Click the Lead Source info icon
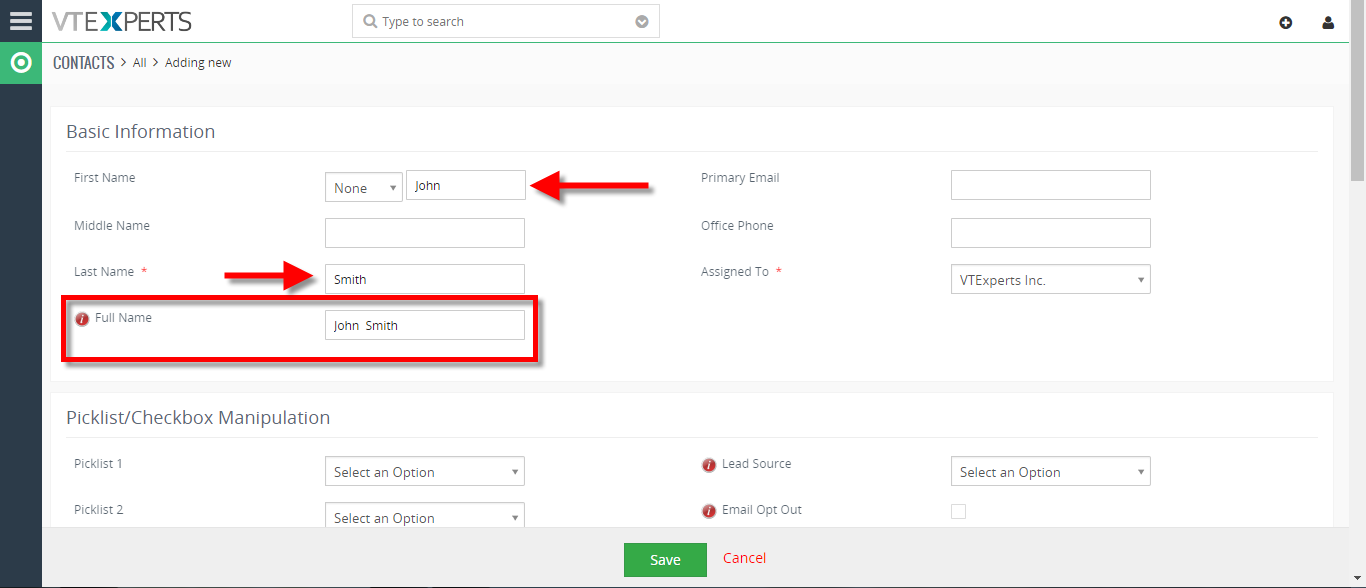 click(709, 465)
